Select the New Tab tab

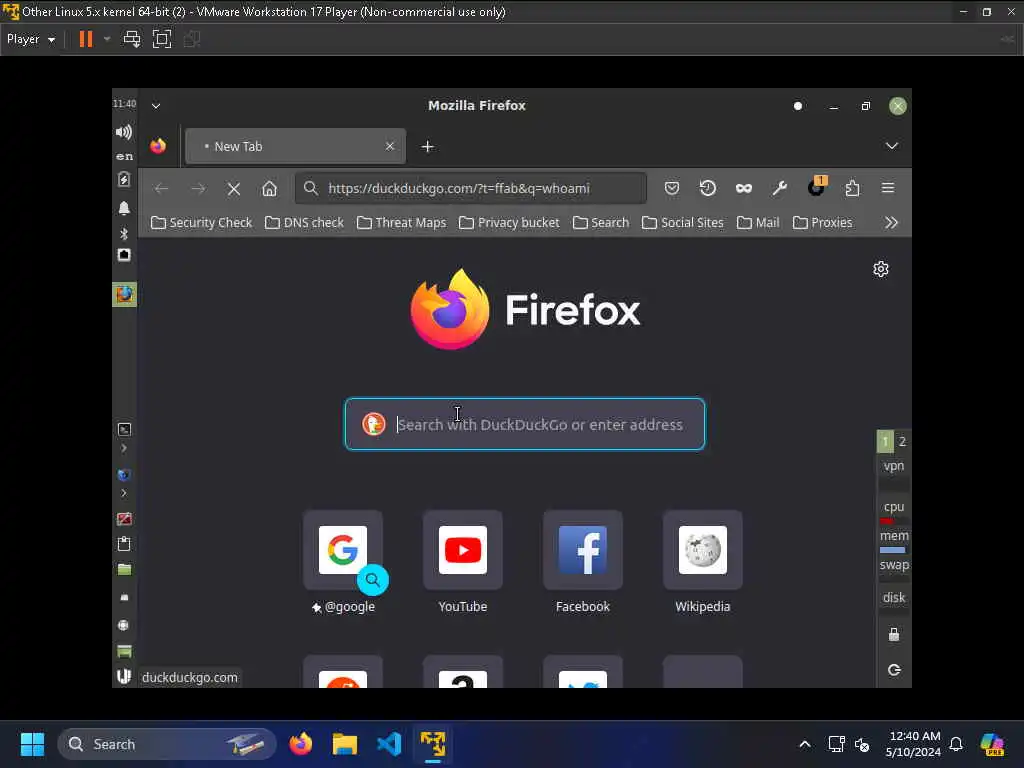pos(296,146)
